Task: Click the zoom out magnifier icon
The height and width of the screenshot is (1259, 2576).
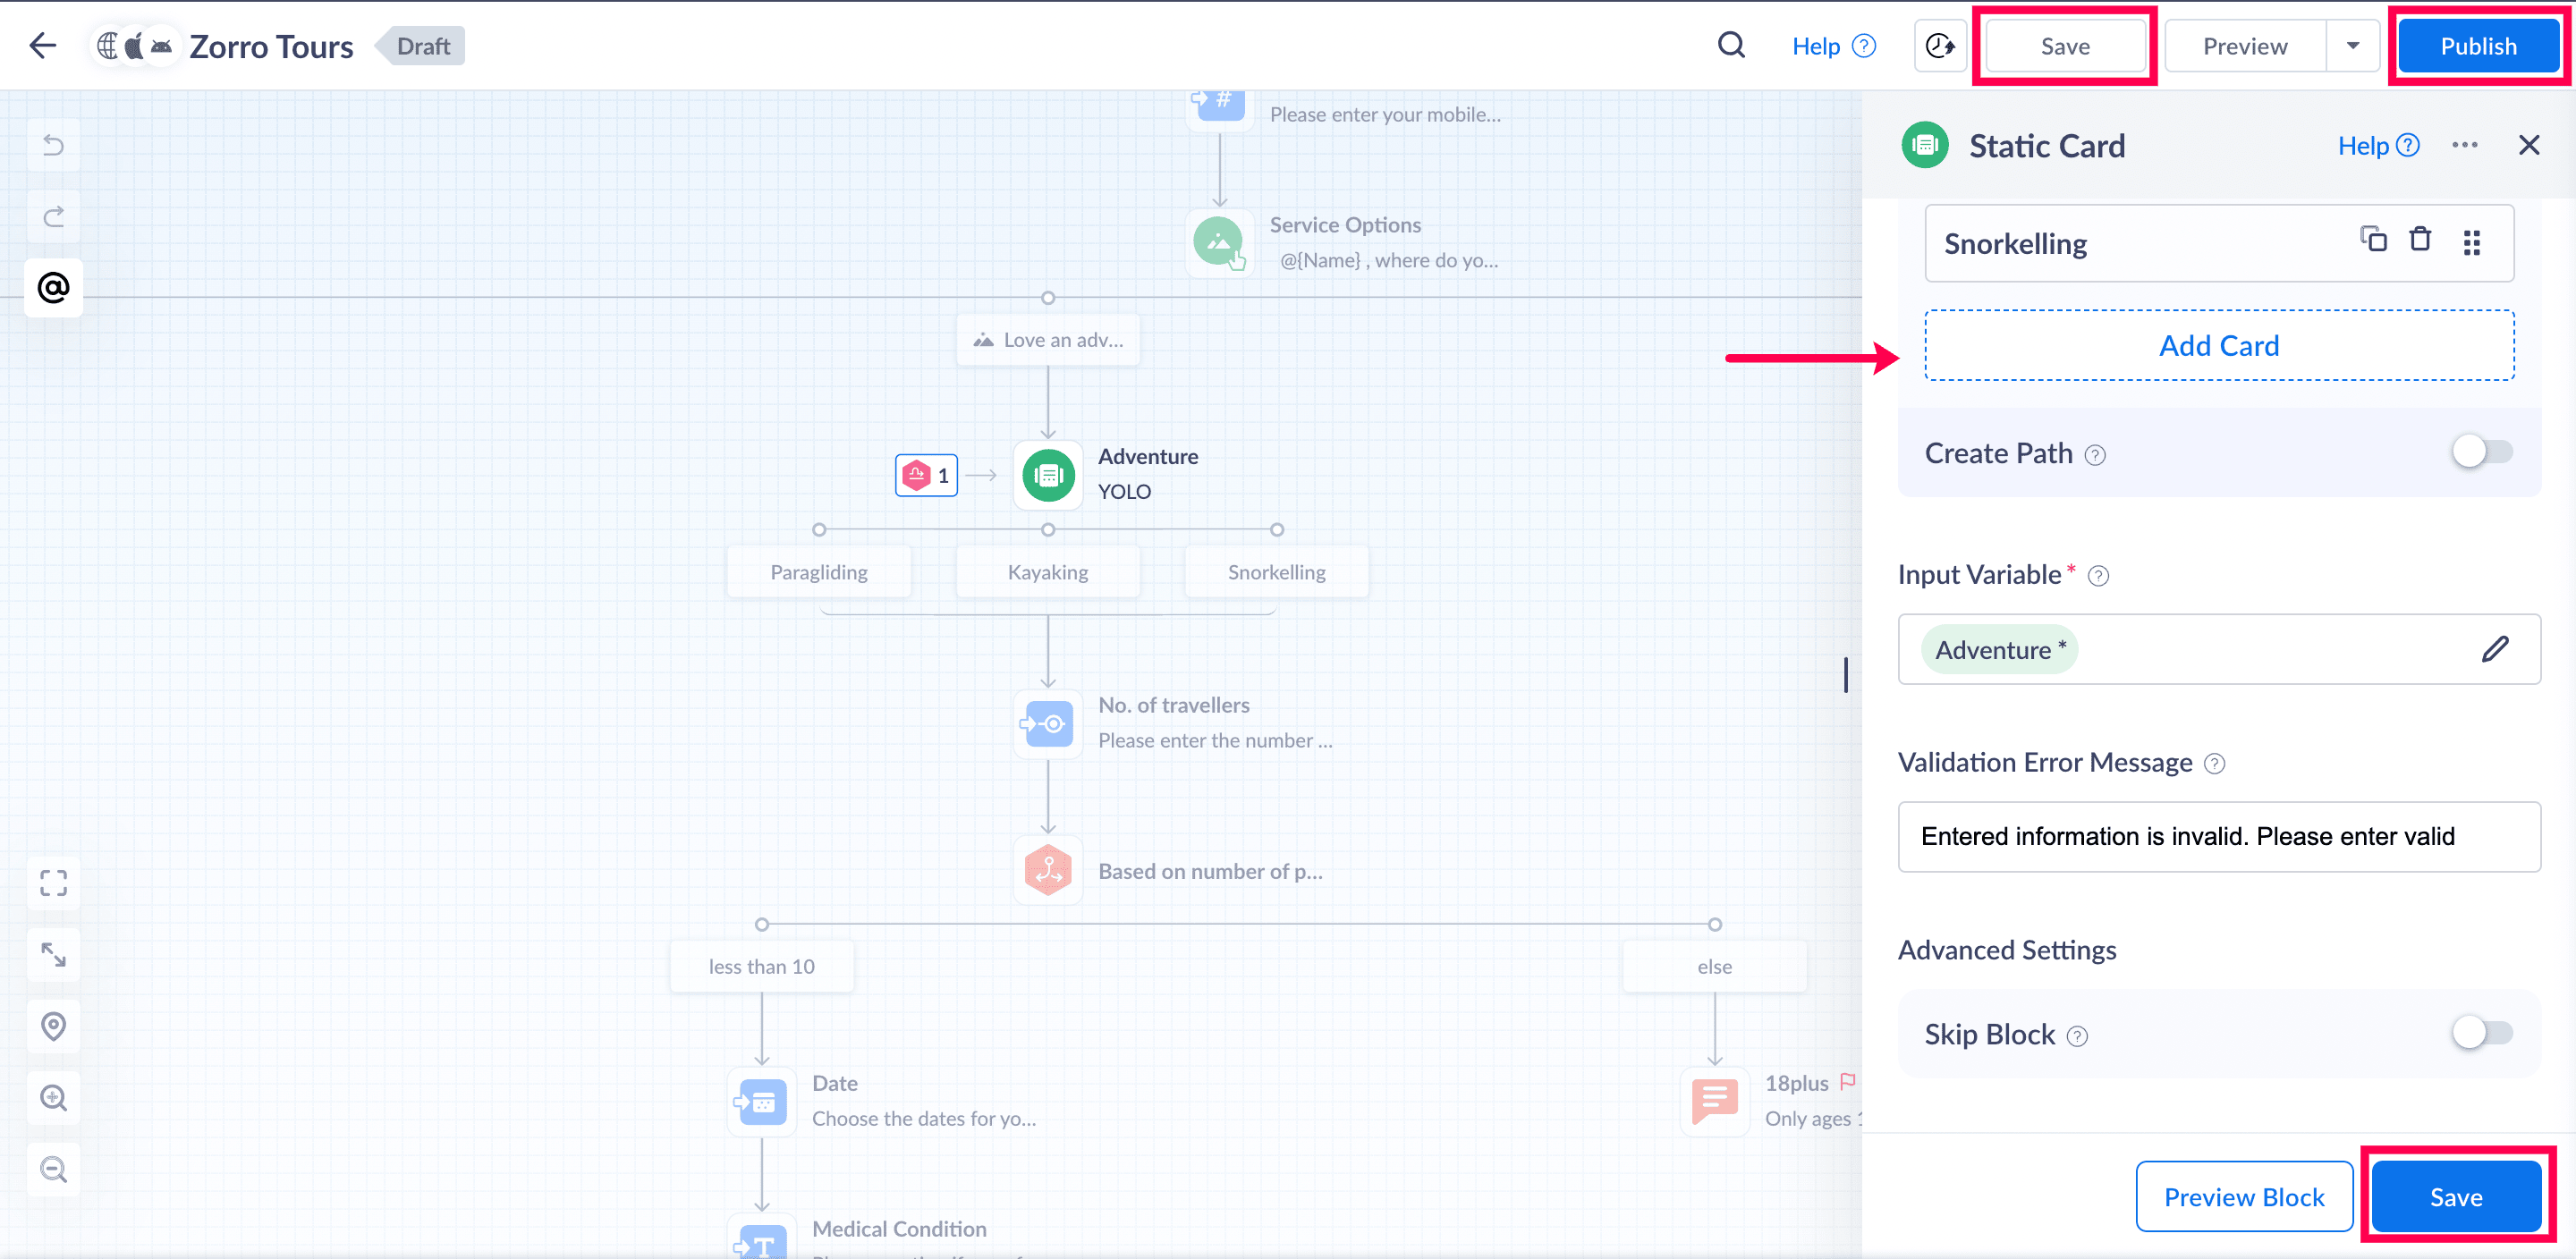Action: point(53,1169)
